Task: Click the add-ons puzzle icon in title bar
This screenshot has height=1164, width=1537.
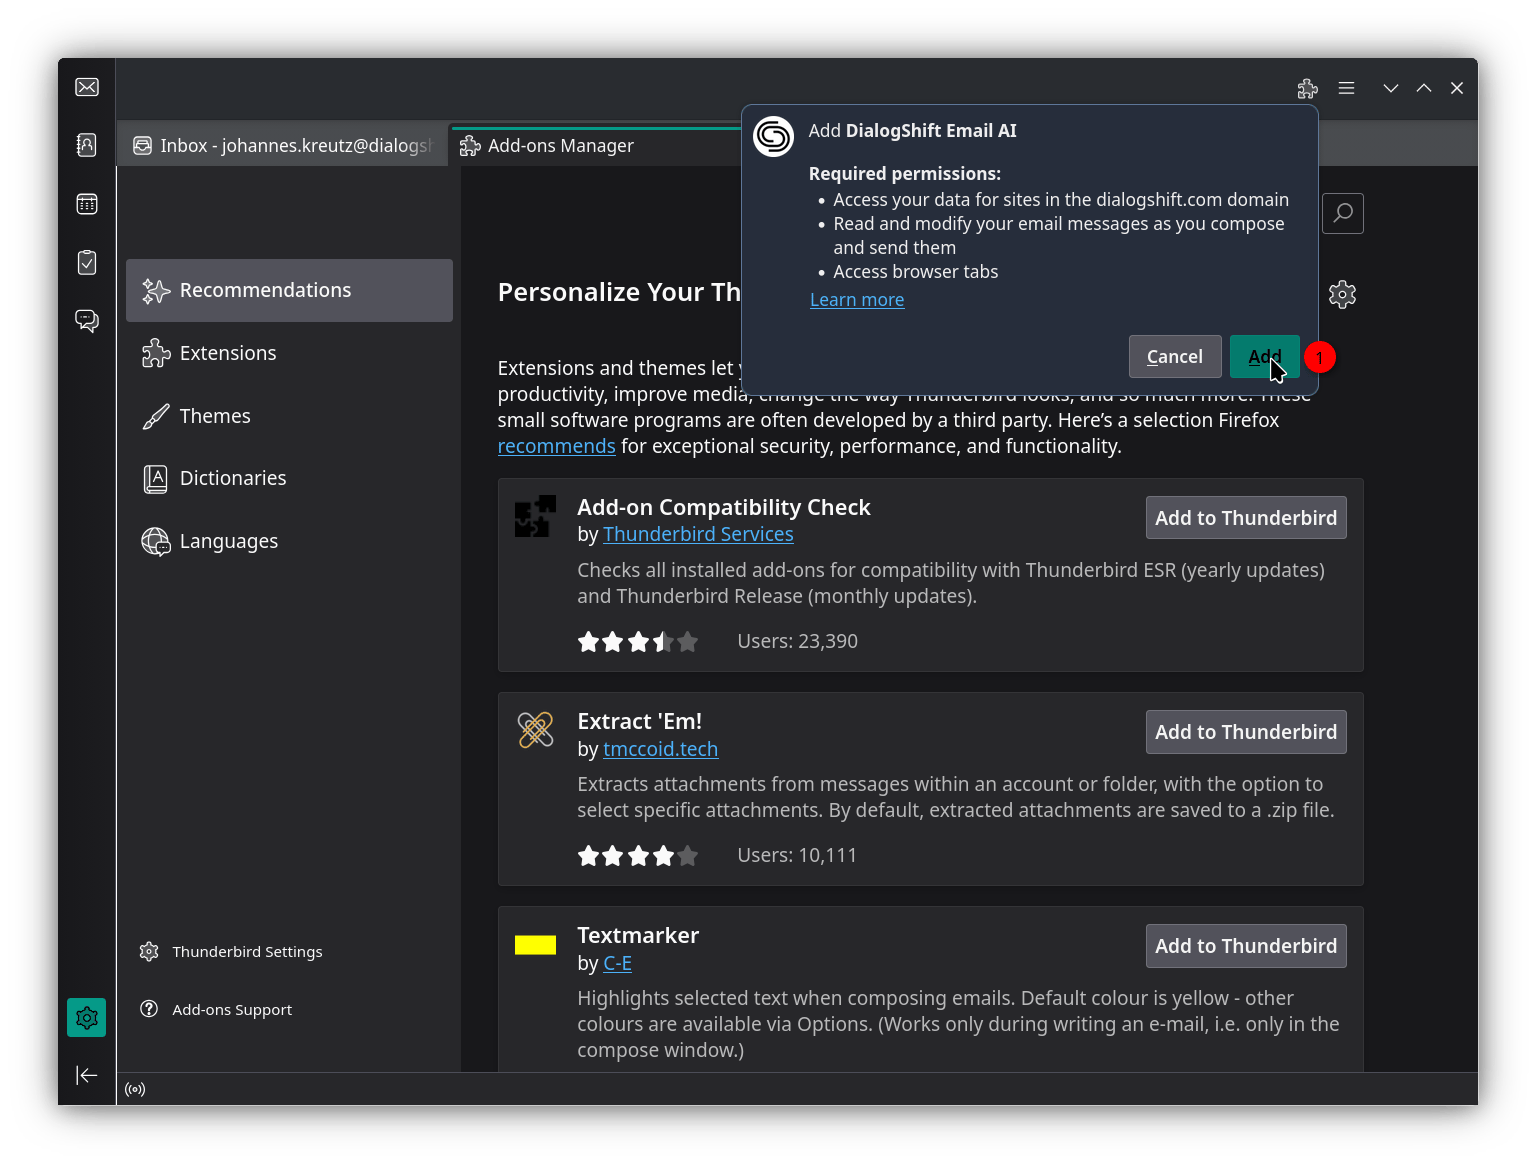Action: pos(1308,88)
